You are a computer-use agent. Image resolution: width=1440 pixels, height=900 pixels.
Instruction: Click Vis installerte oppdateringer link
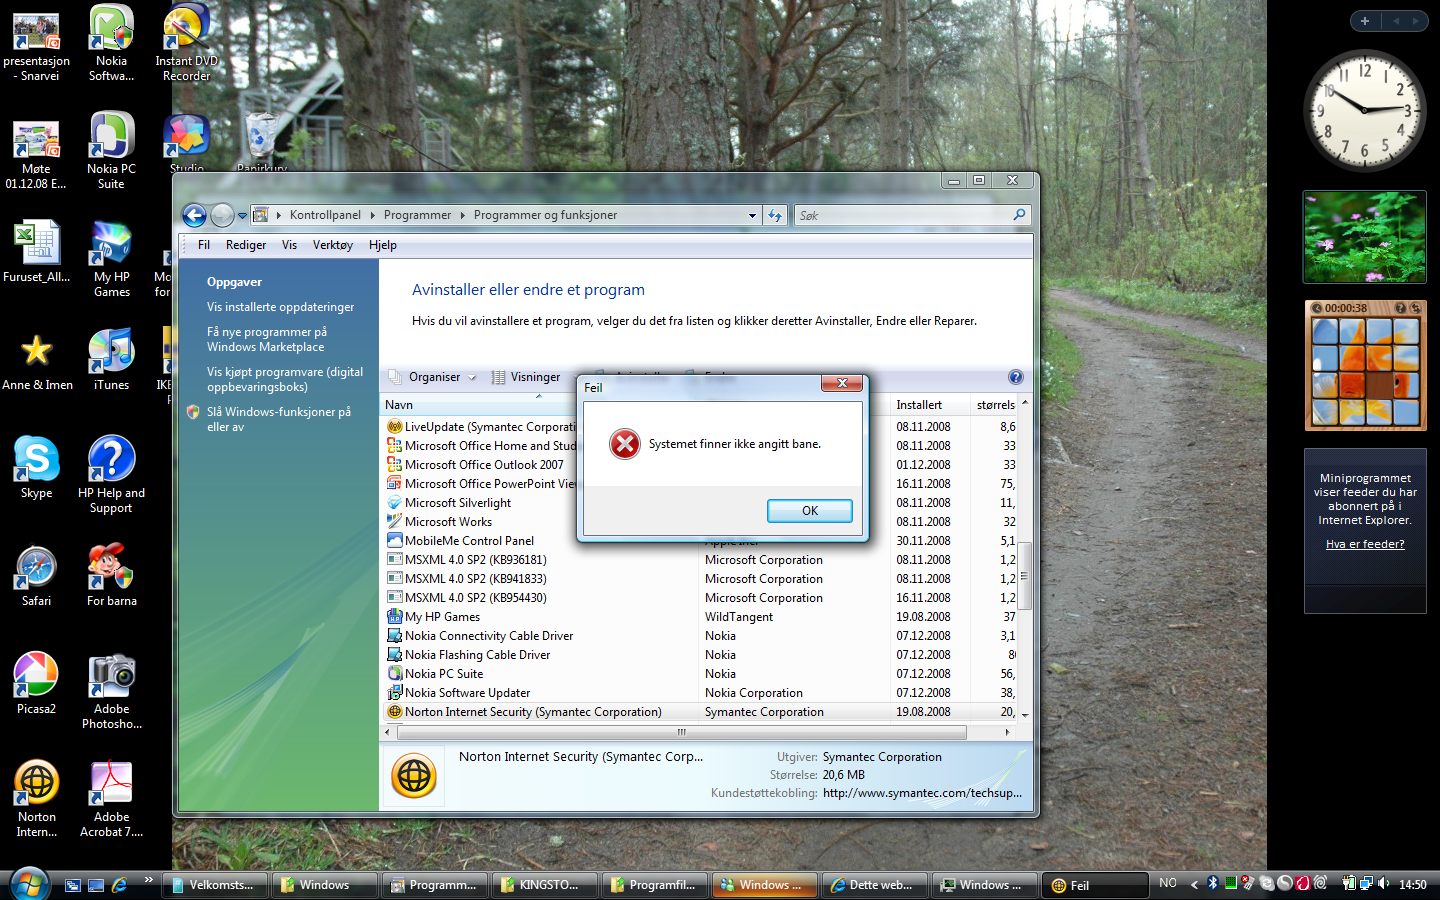(x=280, y=307)
